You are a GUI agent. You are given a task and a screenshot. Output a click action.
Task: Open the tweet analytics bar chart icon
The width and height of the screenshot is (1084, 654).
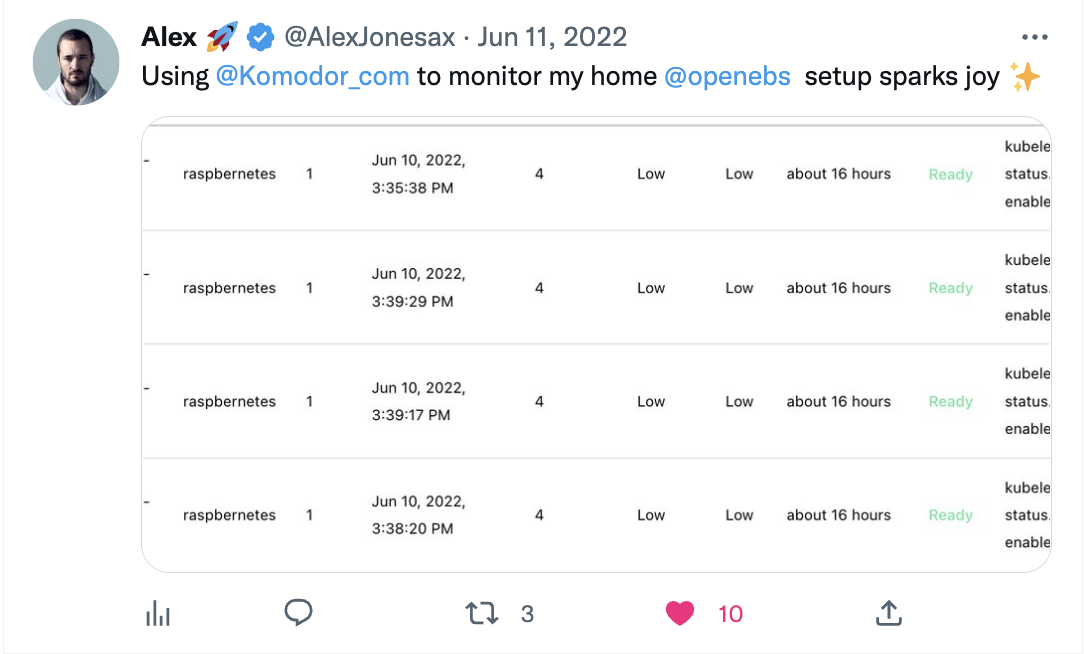(x=158, y=613)
